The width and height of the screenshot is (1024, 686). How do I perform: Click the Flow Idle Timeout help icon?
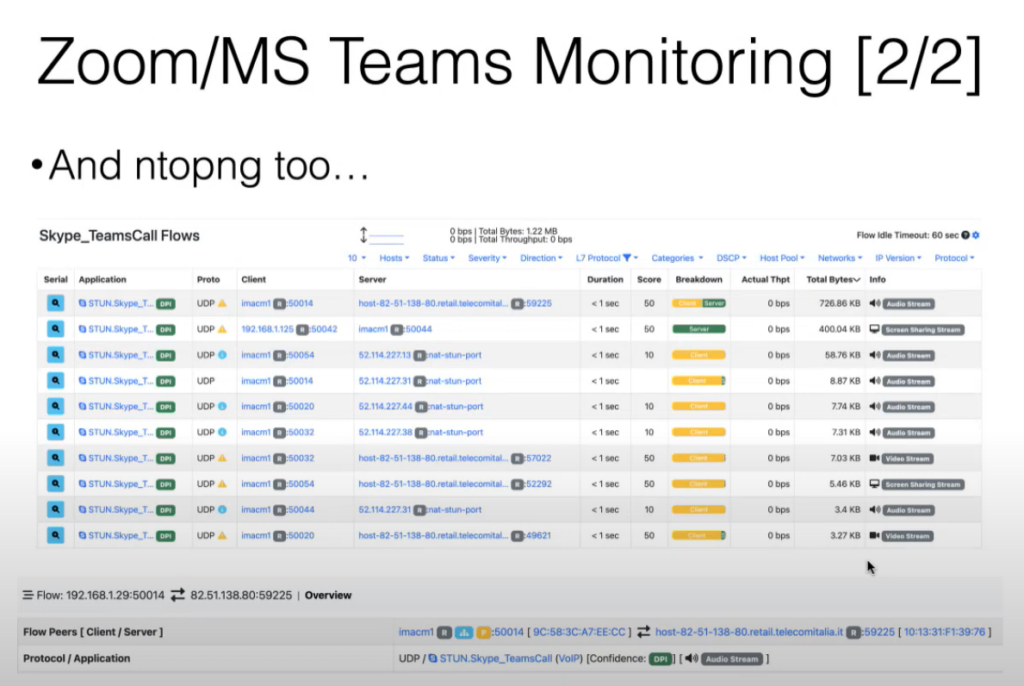pyautogui.click(x=965, y=235)
